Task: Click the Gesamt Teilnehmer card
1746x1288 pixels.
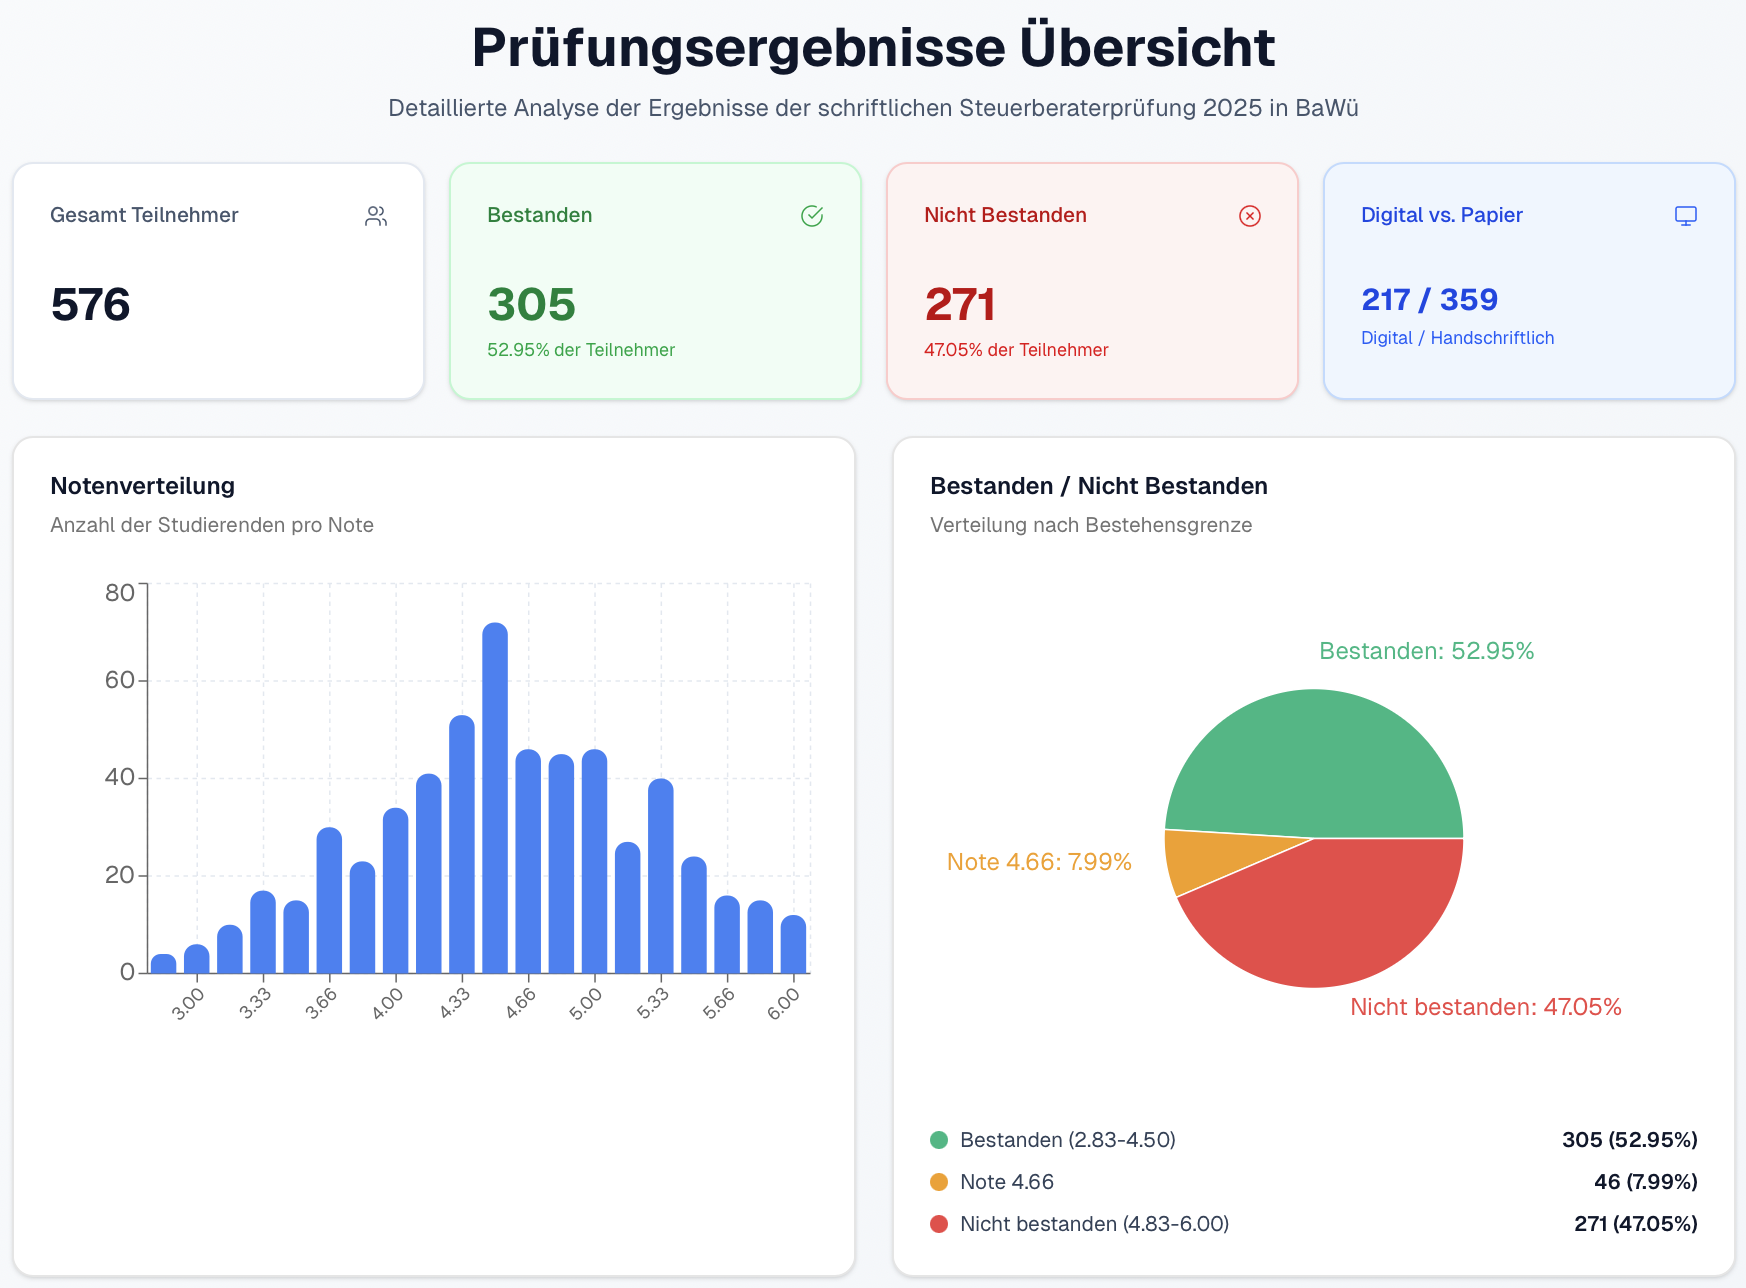Action: click(218, 281)
